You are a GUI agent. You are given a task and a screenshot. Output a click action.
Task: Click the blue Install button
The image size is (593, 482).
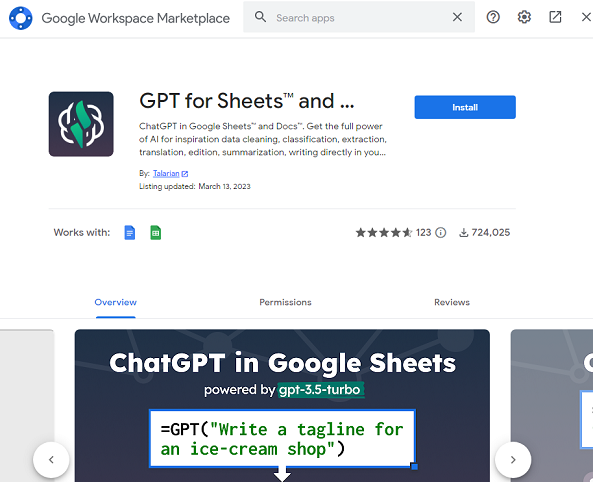click(465, 107)
